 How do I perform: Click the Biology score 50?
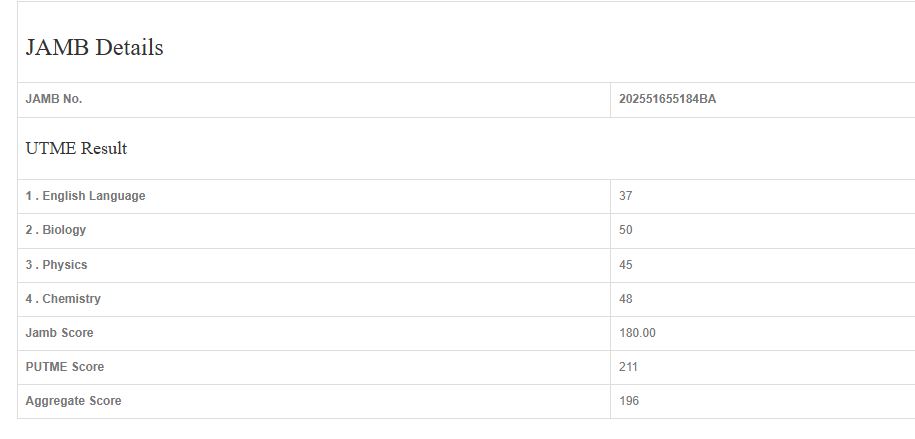point(626,230)
